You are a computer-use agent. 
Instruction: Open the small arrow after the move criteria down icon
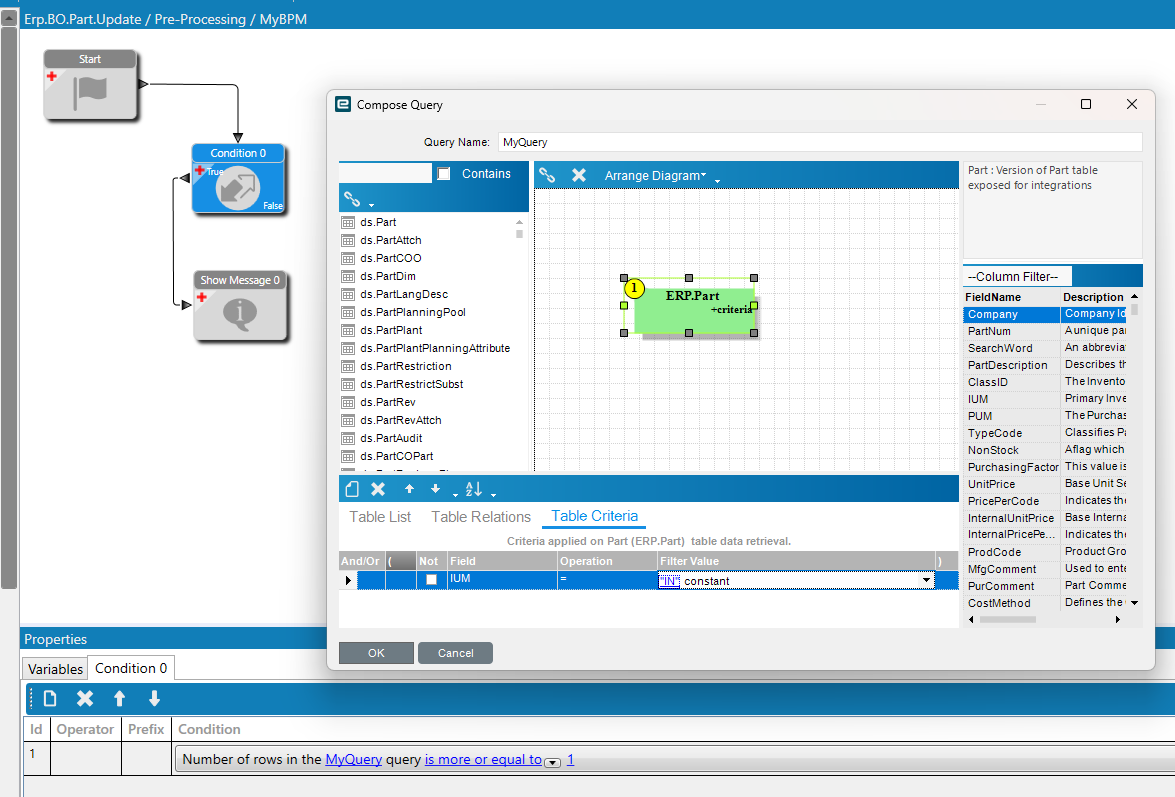(x=455, y=494)
